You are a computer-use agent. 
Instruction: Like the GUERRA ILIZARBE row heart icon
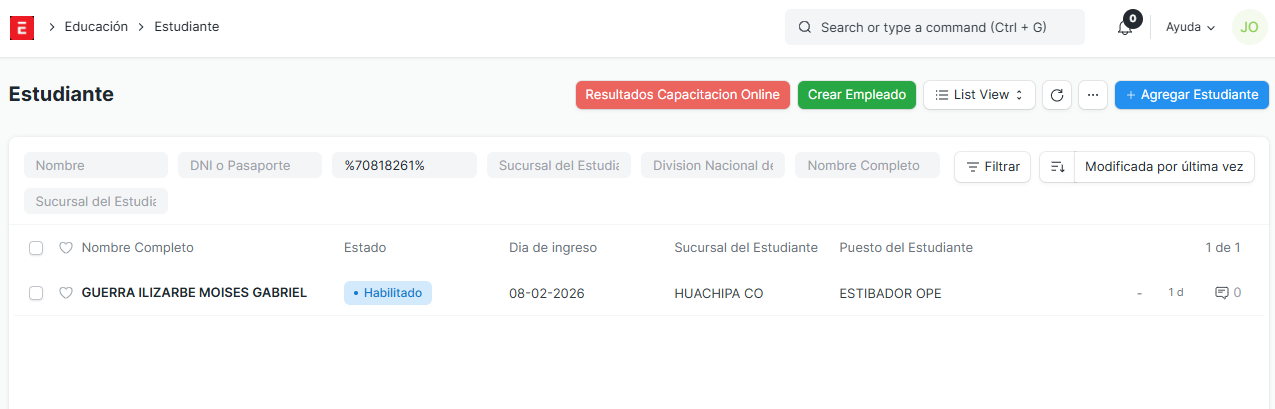[x=66, y=293]
